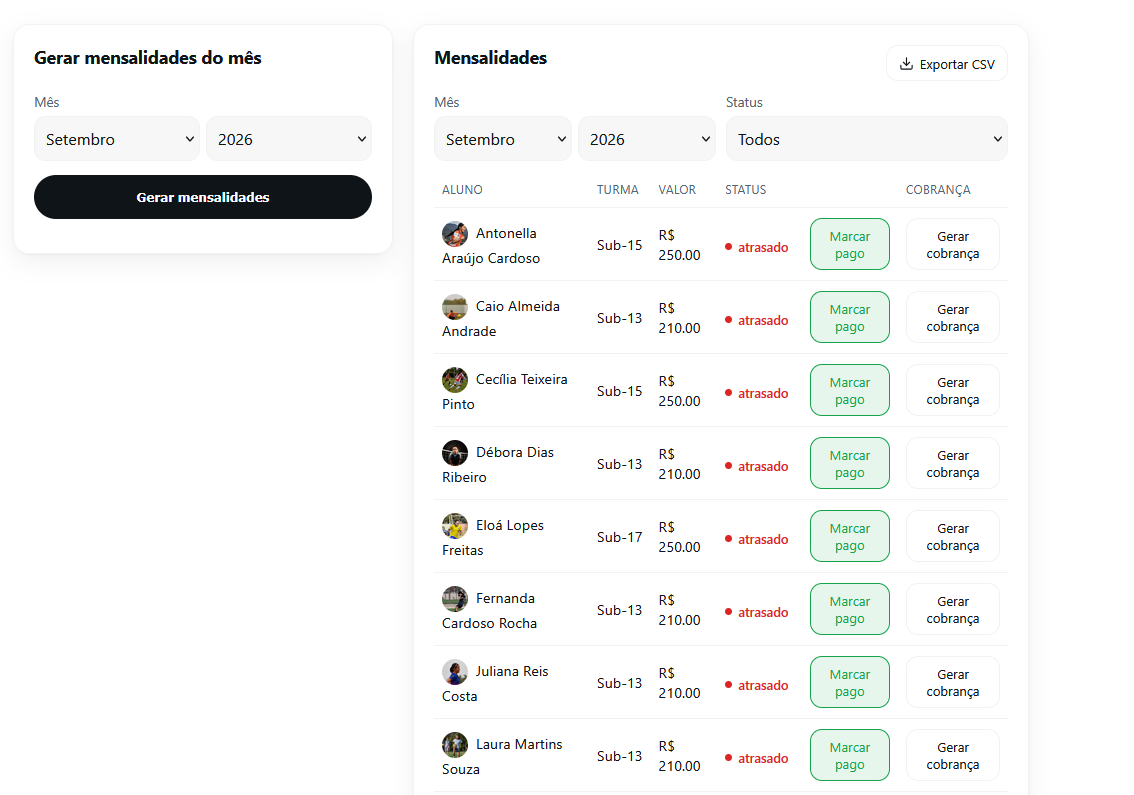Click Sub-17 in Eloá Lopes Freitas's row
Screen dimensions: 1134x795
(619, 537)
